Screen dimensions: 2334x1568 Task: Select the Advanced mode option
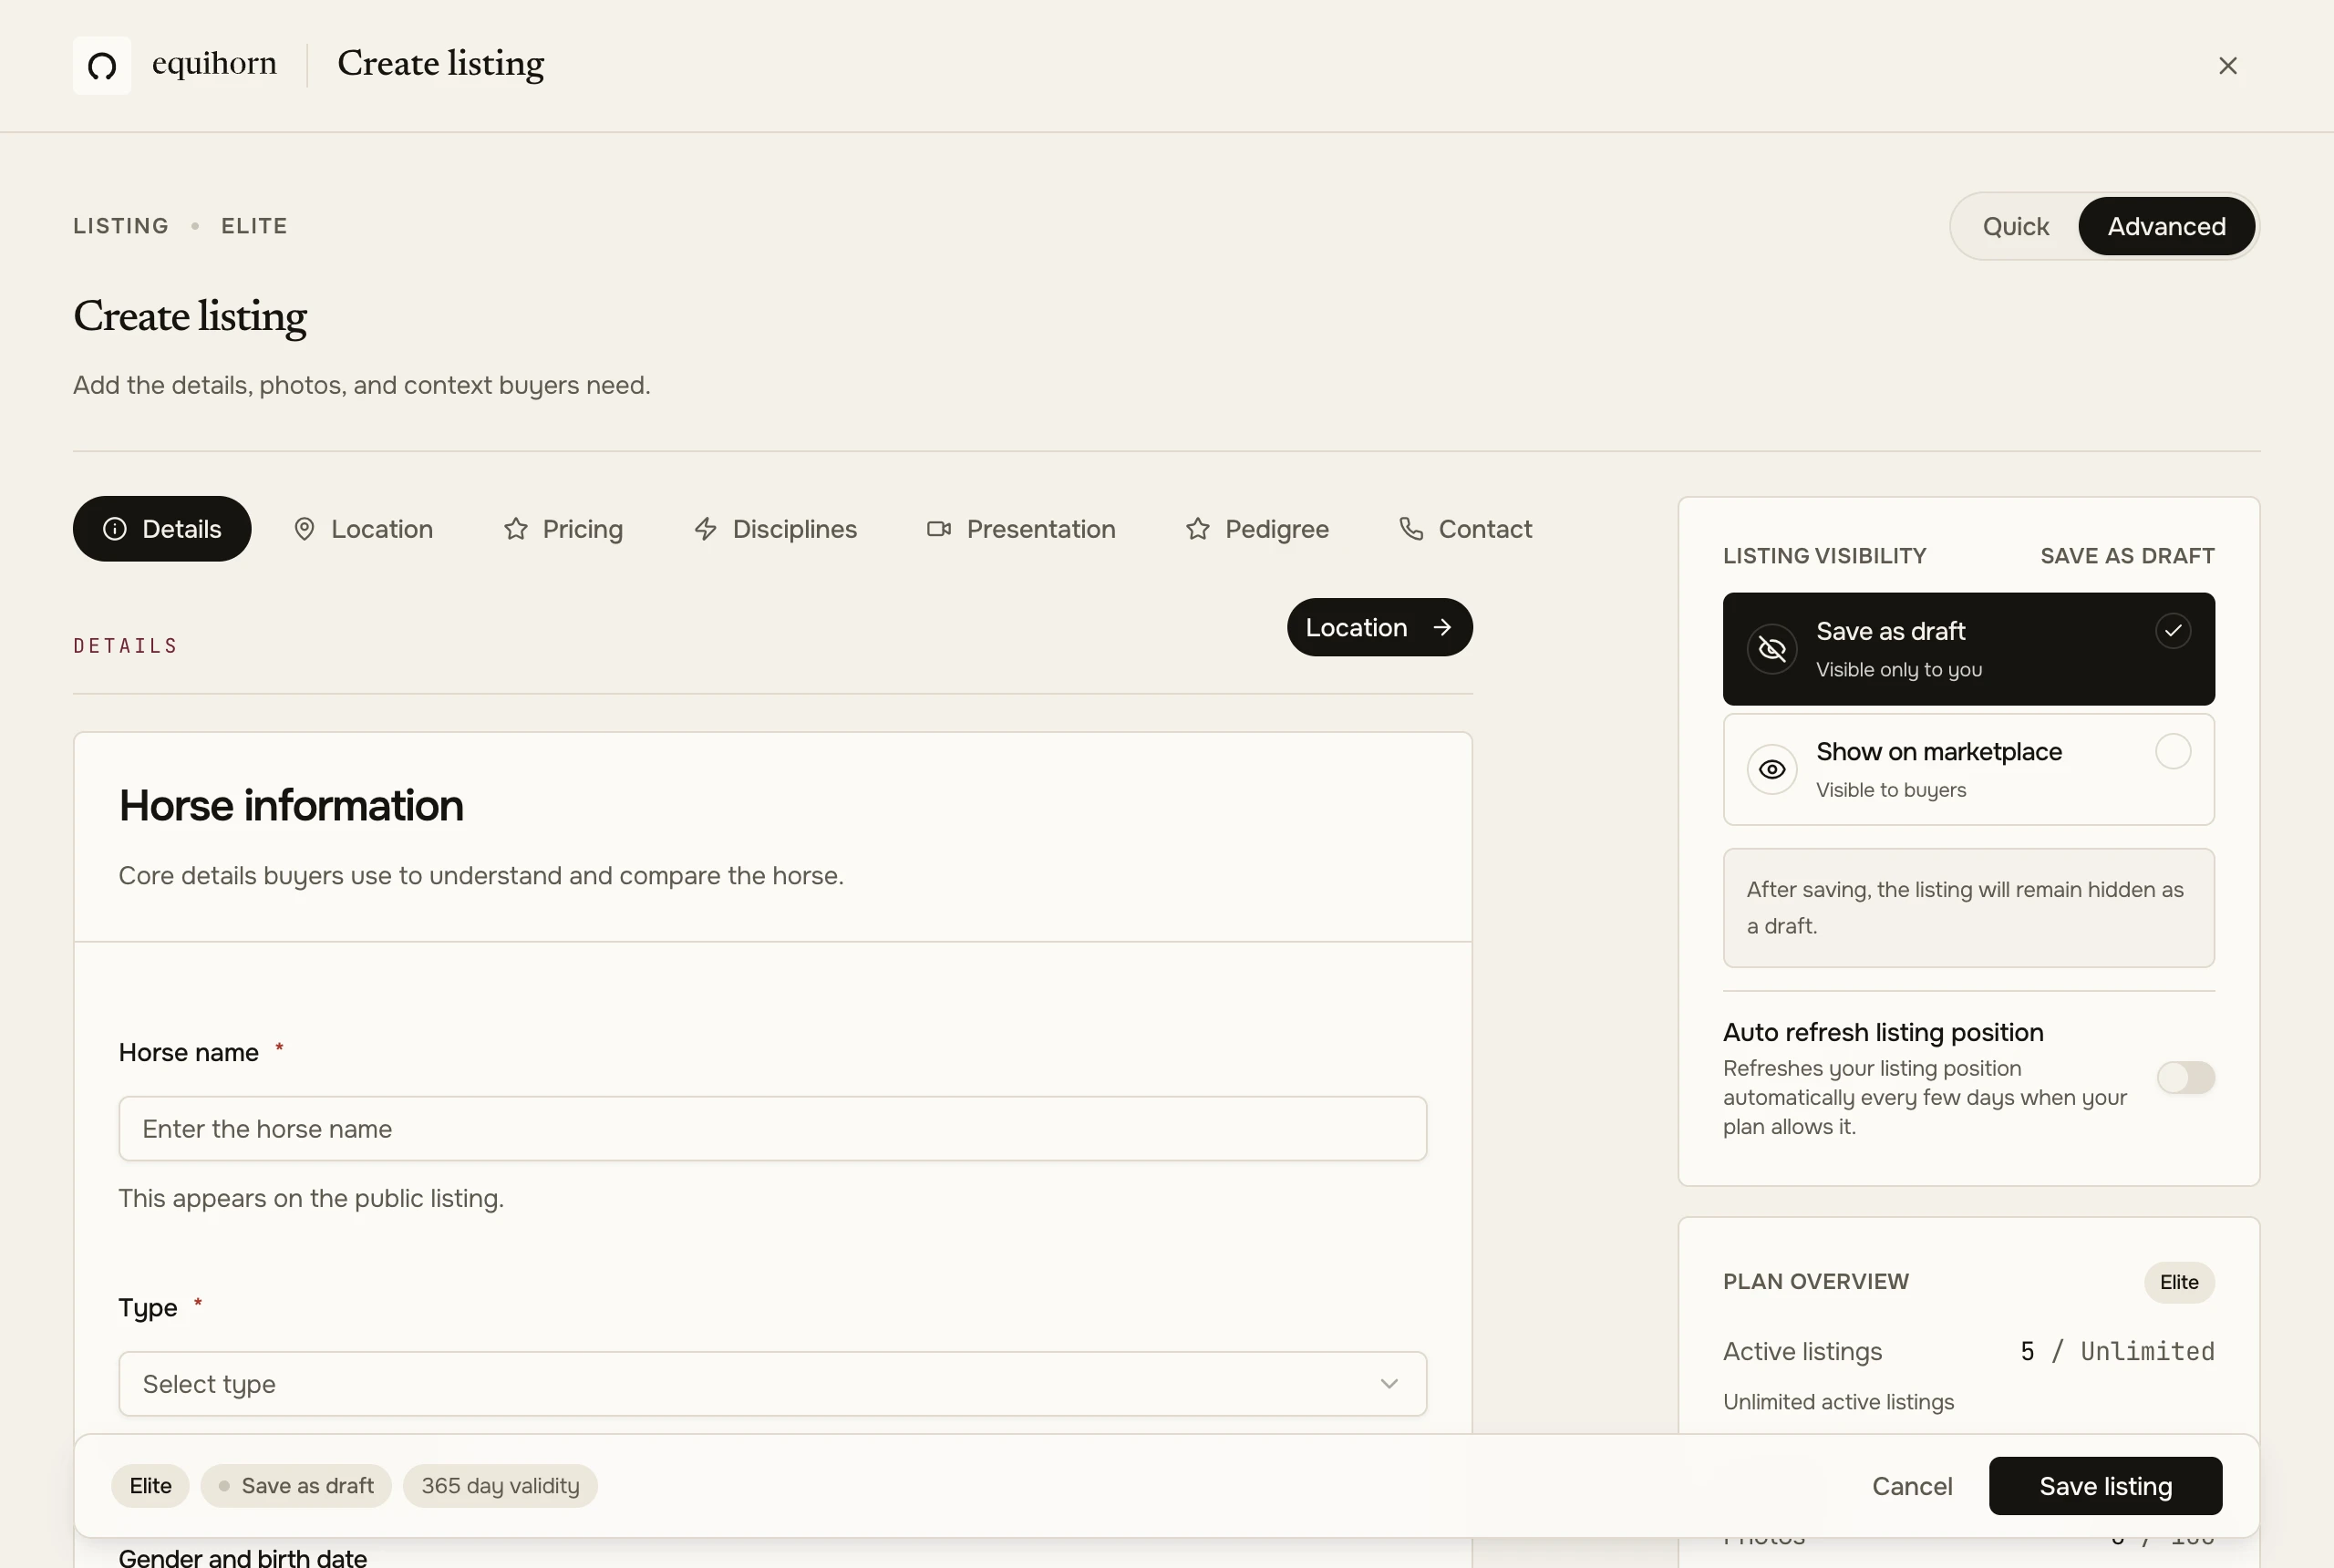[2166, 226]
